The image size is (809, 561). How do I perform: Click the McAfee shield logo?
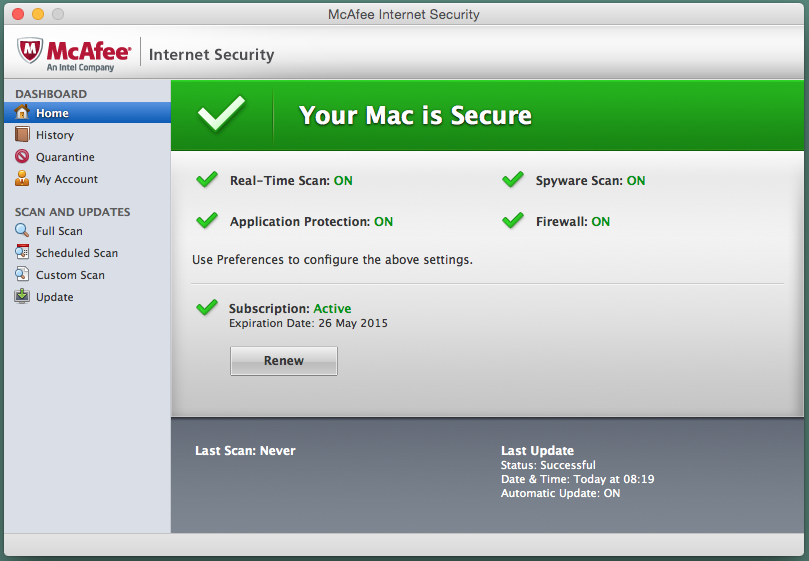[x=30, y=52]
